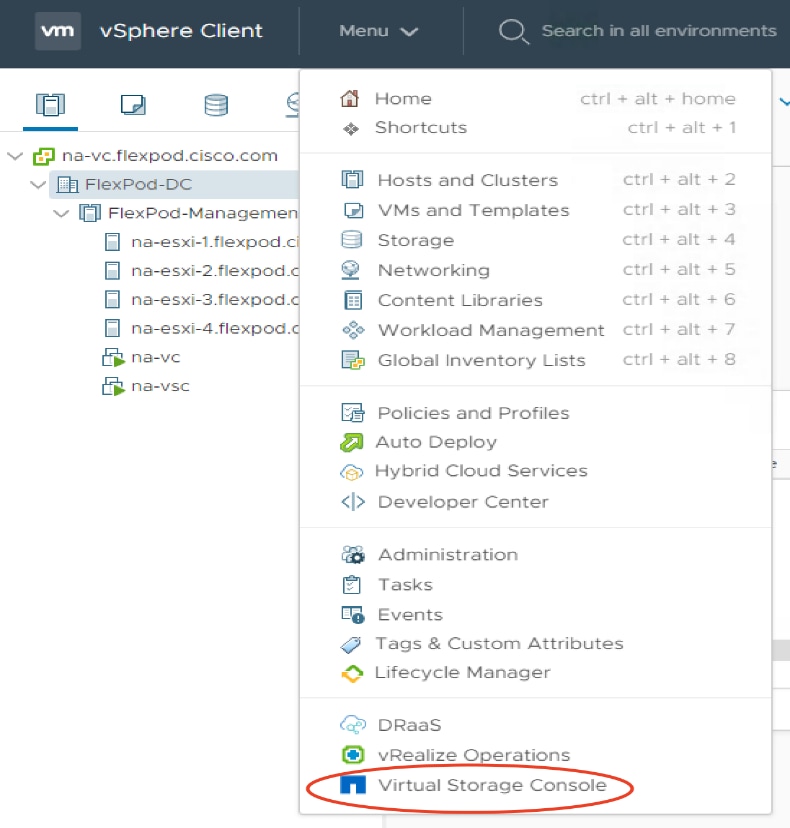Collapse the na-vc.flexpod.cisco.com tree node
This screenshot has width=790, height=828.
pos(15,156)
